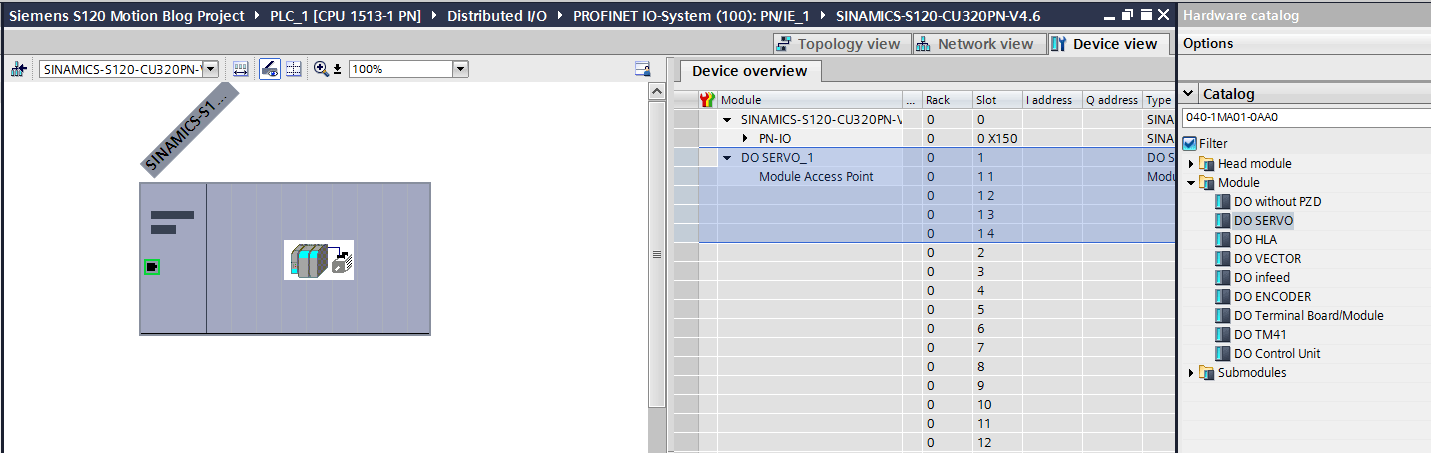The image size is (1431, 453).
Task: Select the DO SERVO_1 module row text
Action: point(777,157)
